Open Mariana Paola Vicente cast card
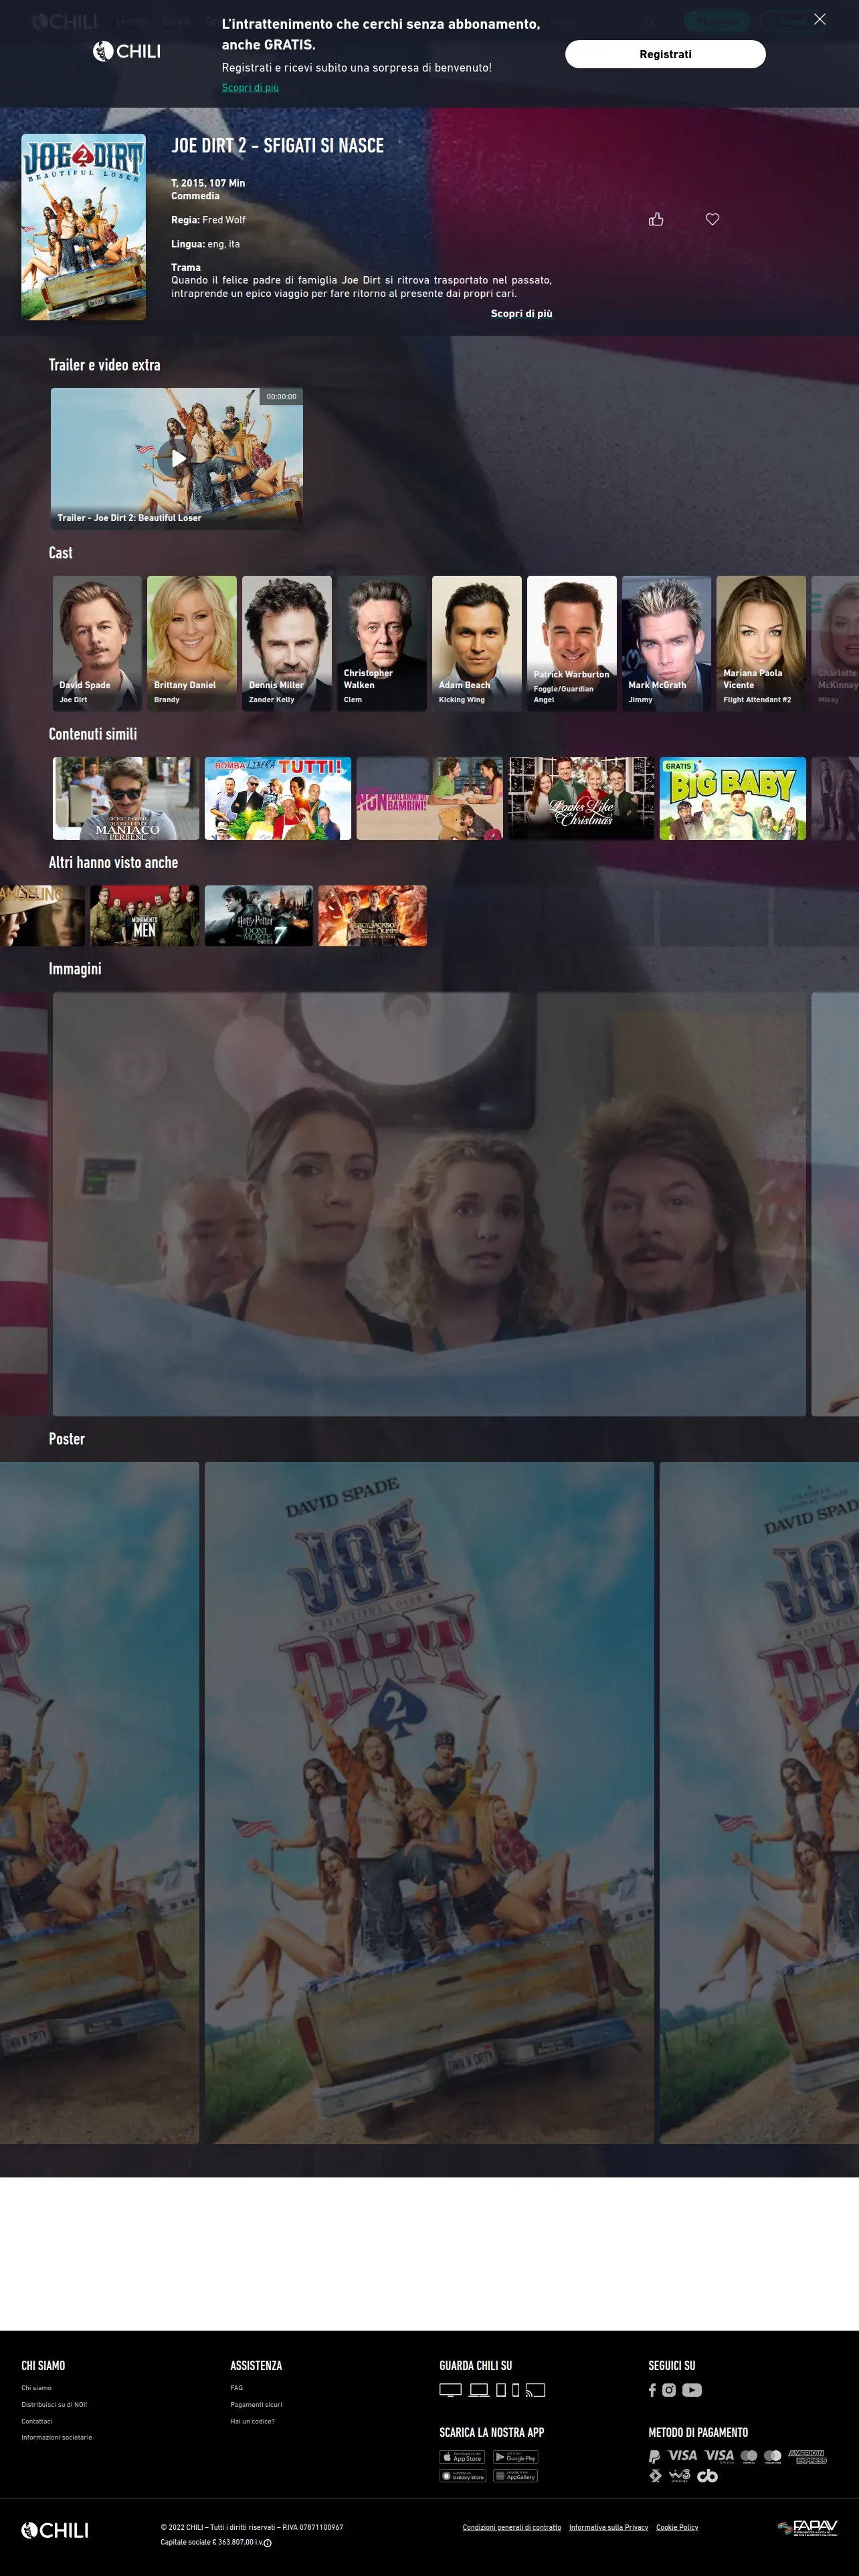The height and width of the screenshot is (2576, 859). pos(761,643)
